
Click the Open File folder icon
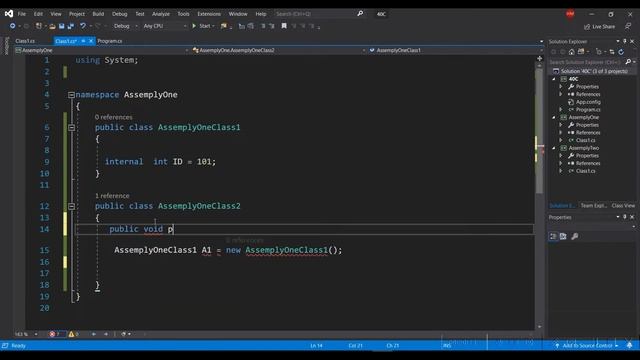pyautogui.click(x=52, y=26)
